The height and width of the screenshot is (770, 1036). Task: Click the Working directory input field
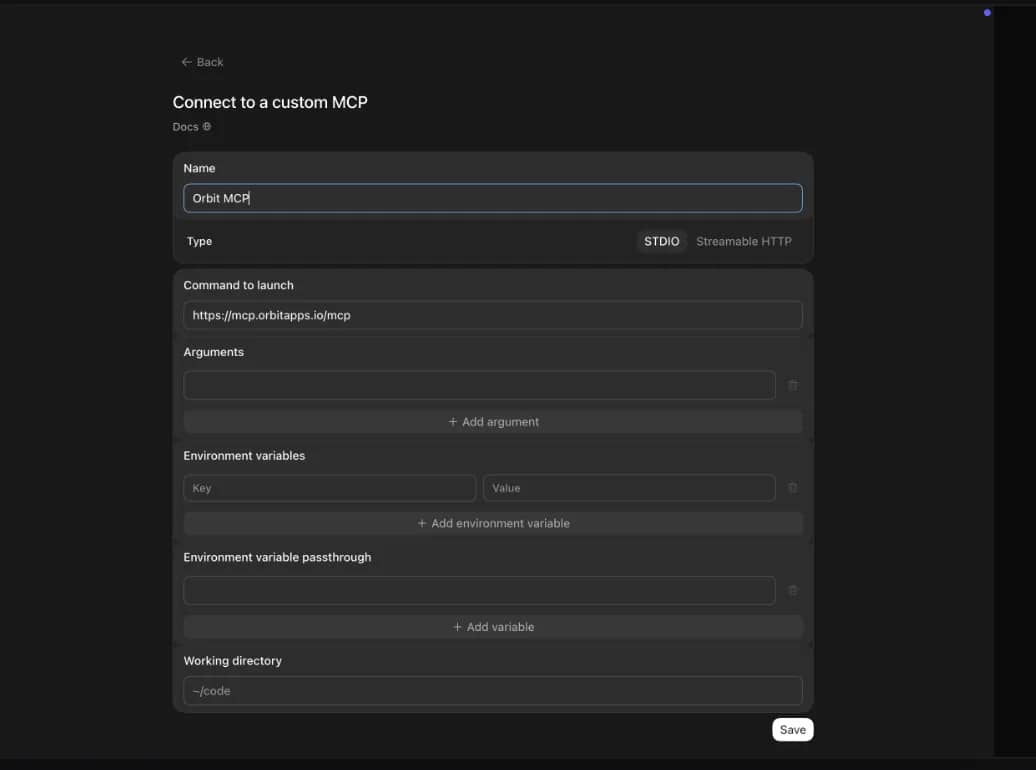pyautogui.click(x=492, y=691)
